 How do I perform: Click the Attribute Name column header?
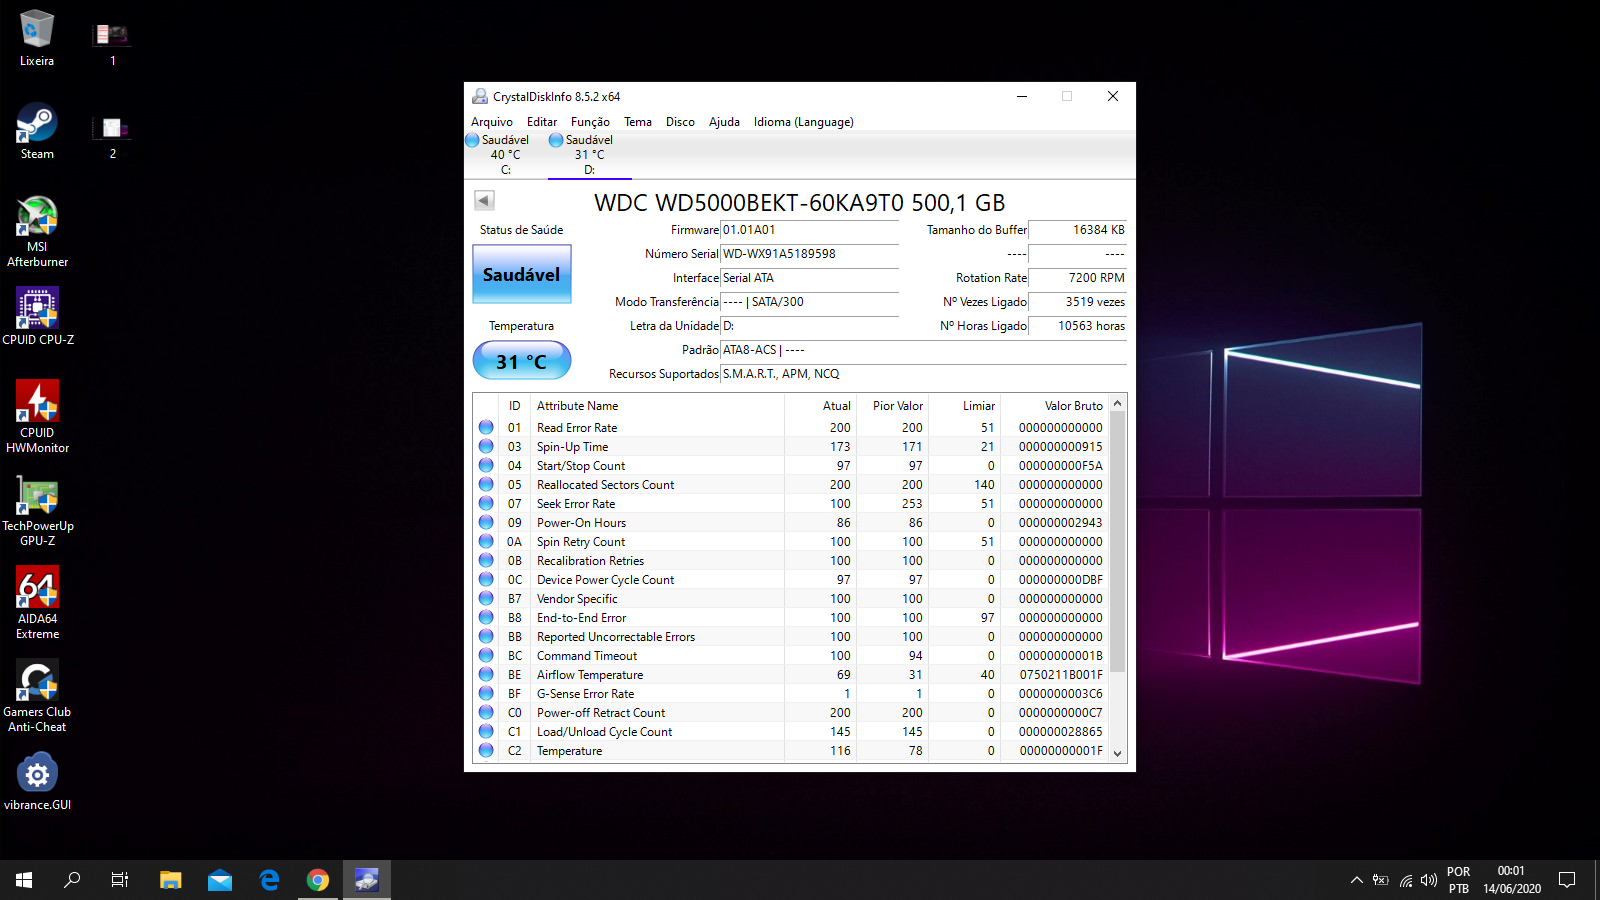657,406
